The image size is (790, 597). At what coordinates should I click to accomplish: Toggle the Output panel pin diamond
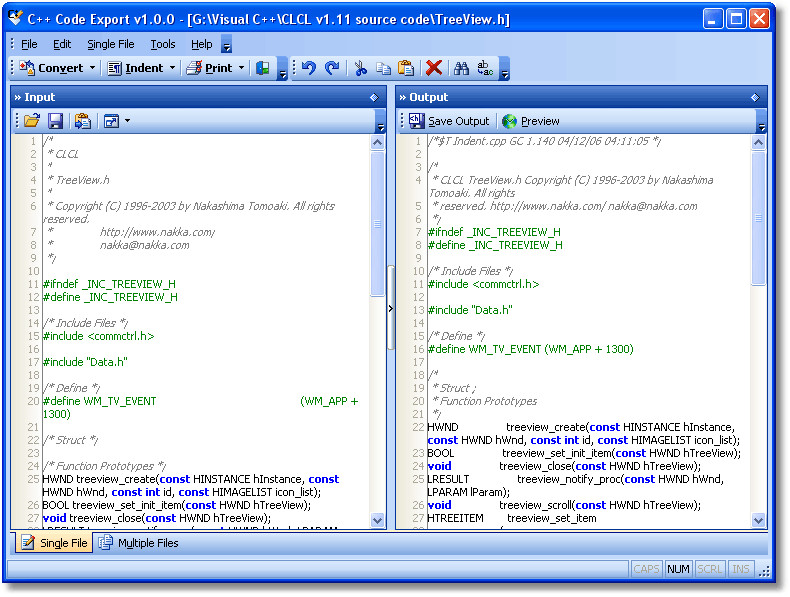(x=754, y=97)
